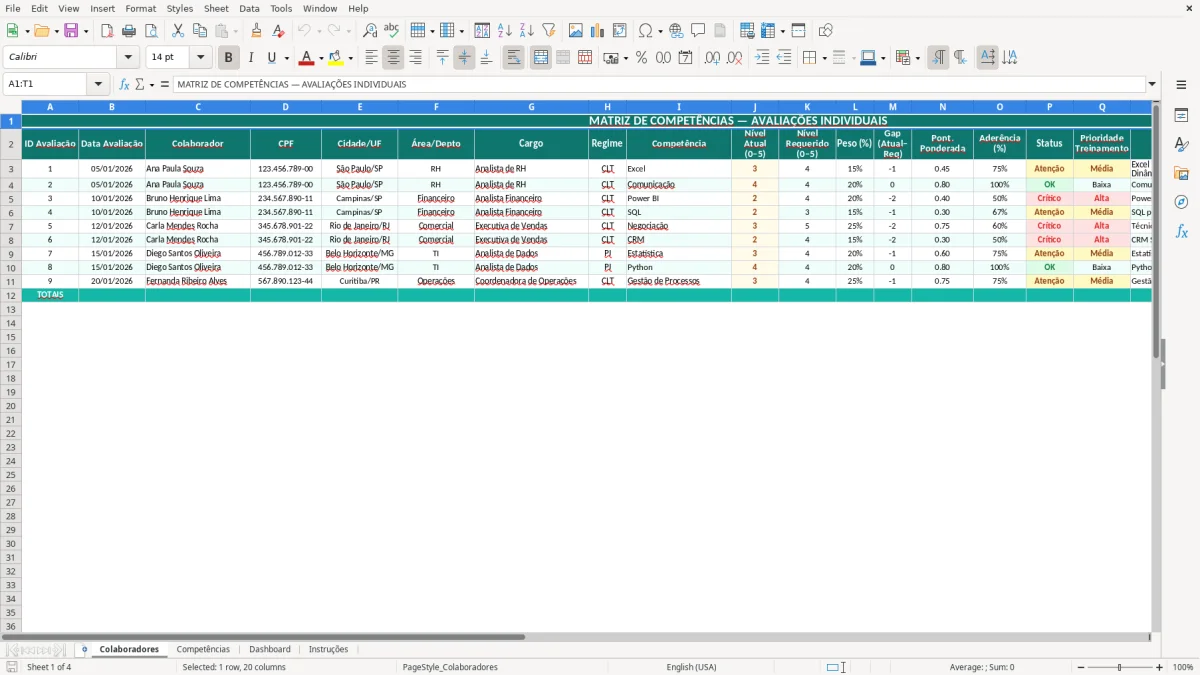
Task: Export the spreadsheet directly as PDF
Action: tap(108, 30)
